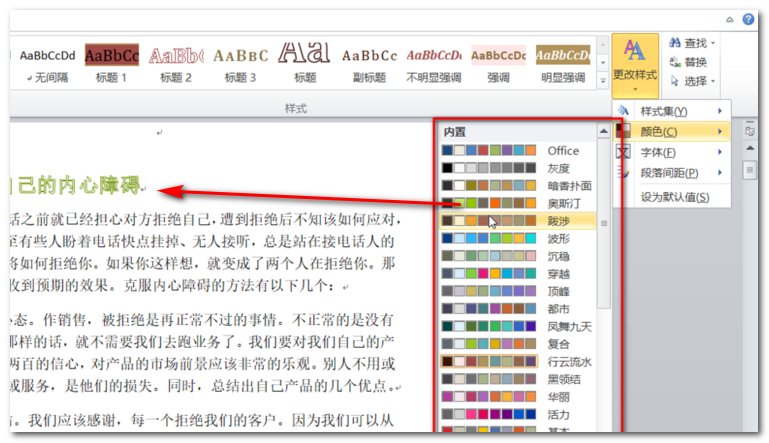The height and width of the screenshot is (443, 769).
Task: Click the Find (查找) binoculars icon
Action: 675,43
